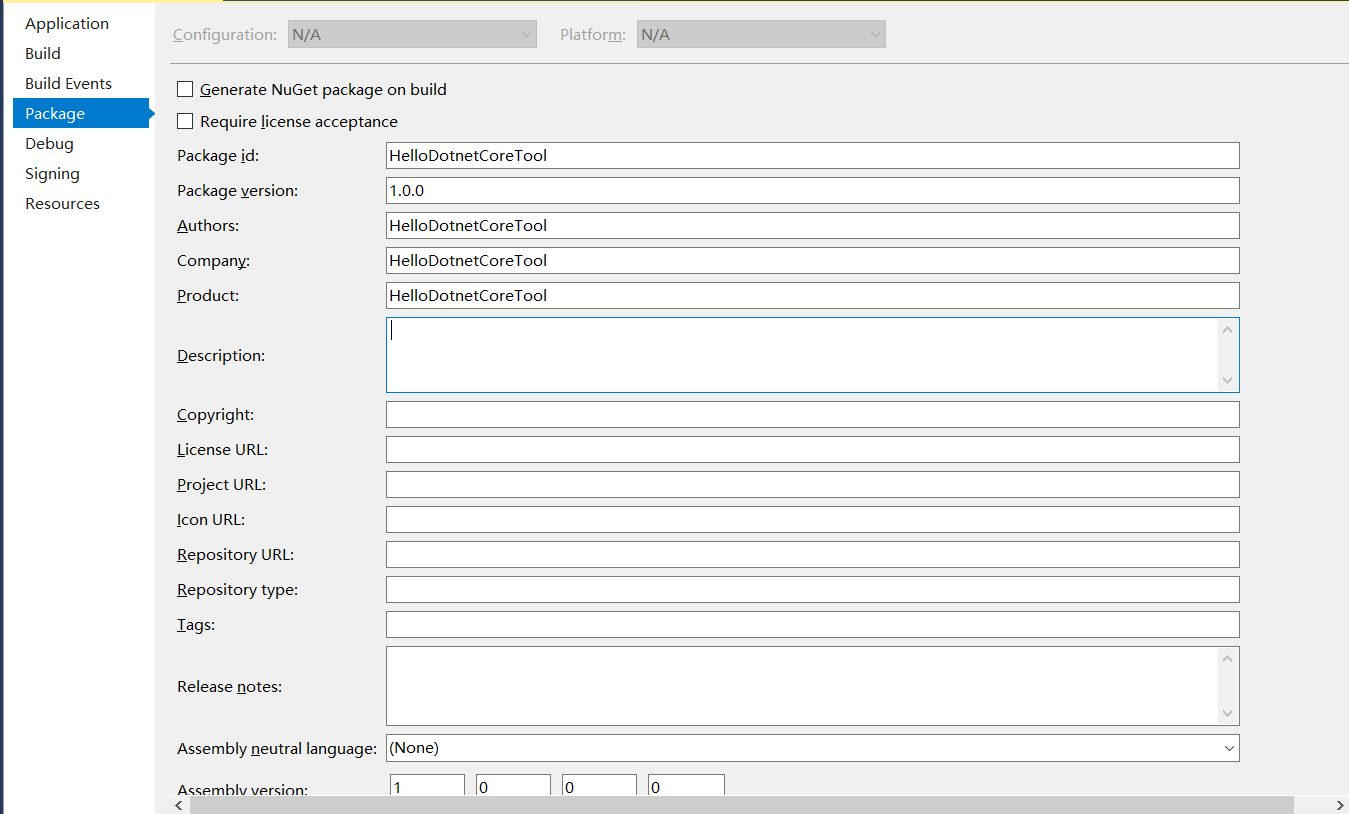Image resolution: width=1349 pixels, height=814 pixels.
Task: Edit the Package version field
Action: [x=812, y=191]
